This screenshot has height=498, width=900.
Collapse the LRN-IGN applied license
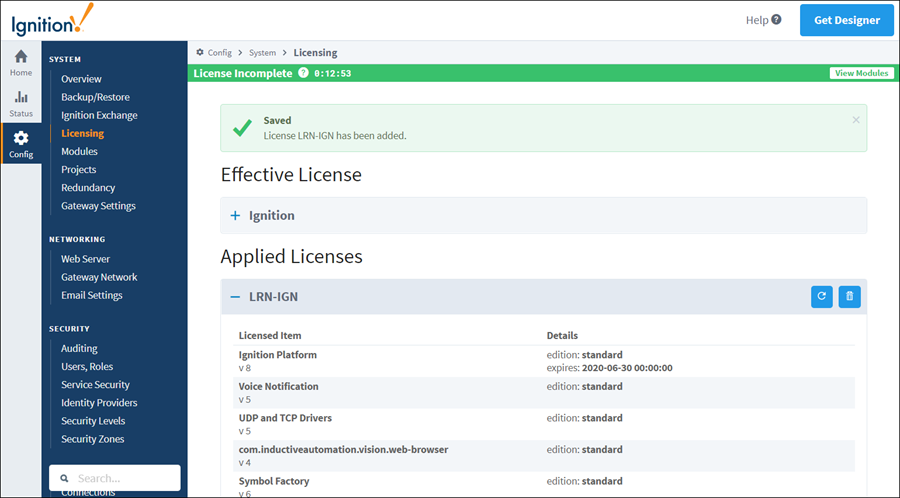(235, 297)
